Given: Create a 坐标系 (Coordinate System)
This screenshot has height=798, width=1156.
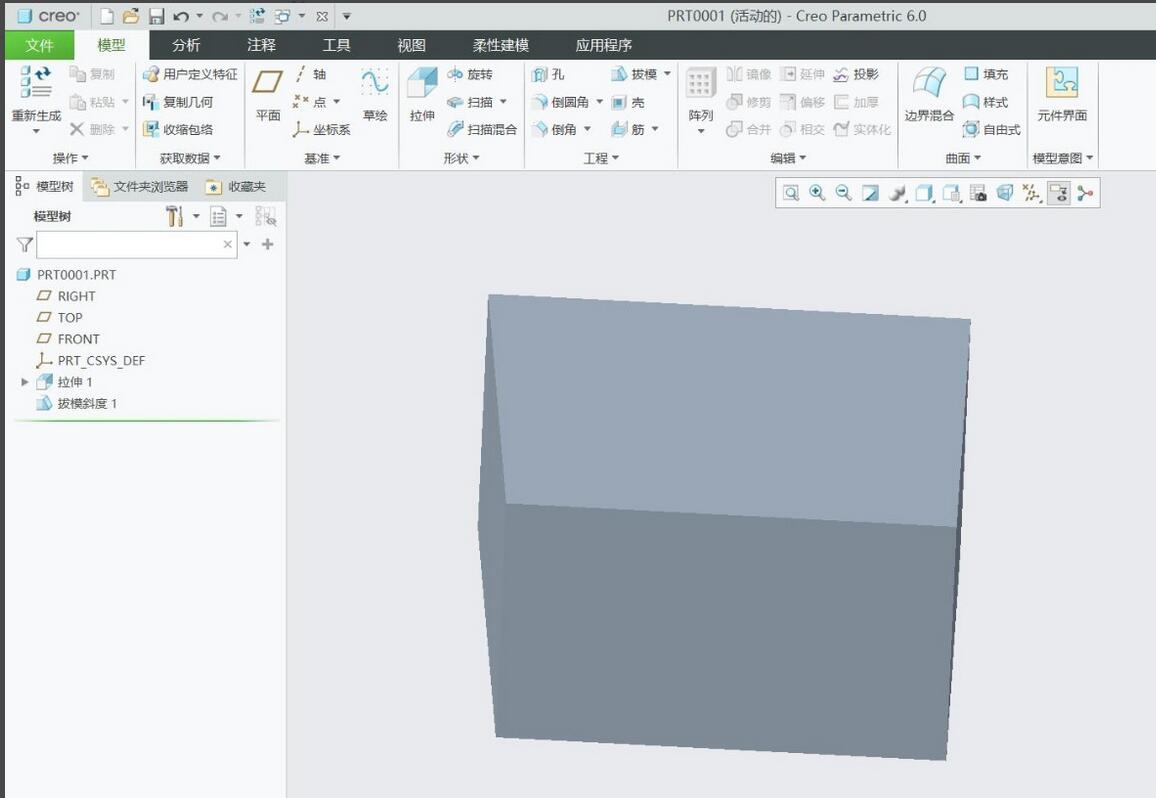Looking at the screenshot, I should (321, 130).
